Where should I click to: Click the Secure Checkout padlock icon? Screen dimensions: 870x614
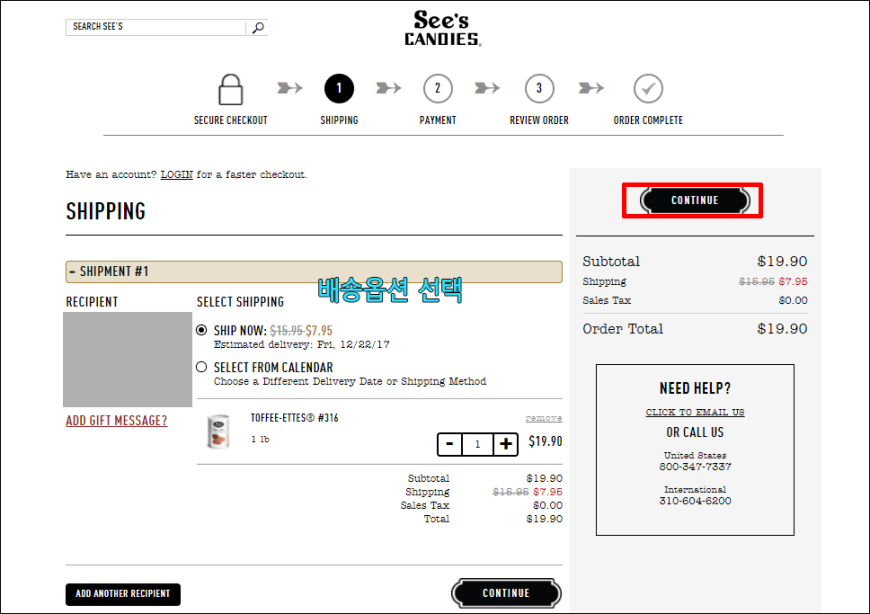click(230, 89)
